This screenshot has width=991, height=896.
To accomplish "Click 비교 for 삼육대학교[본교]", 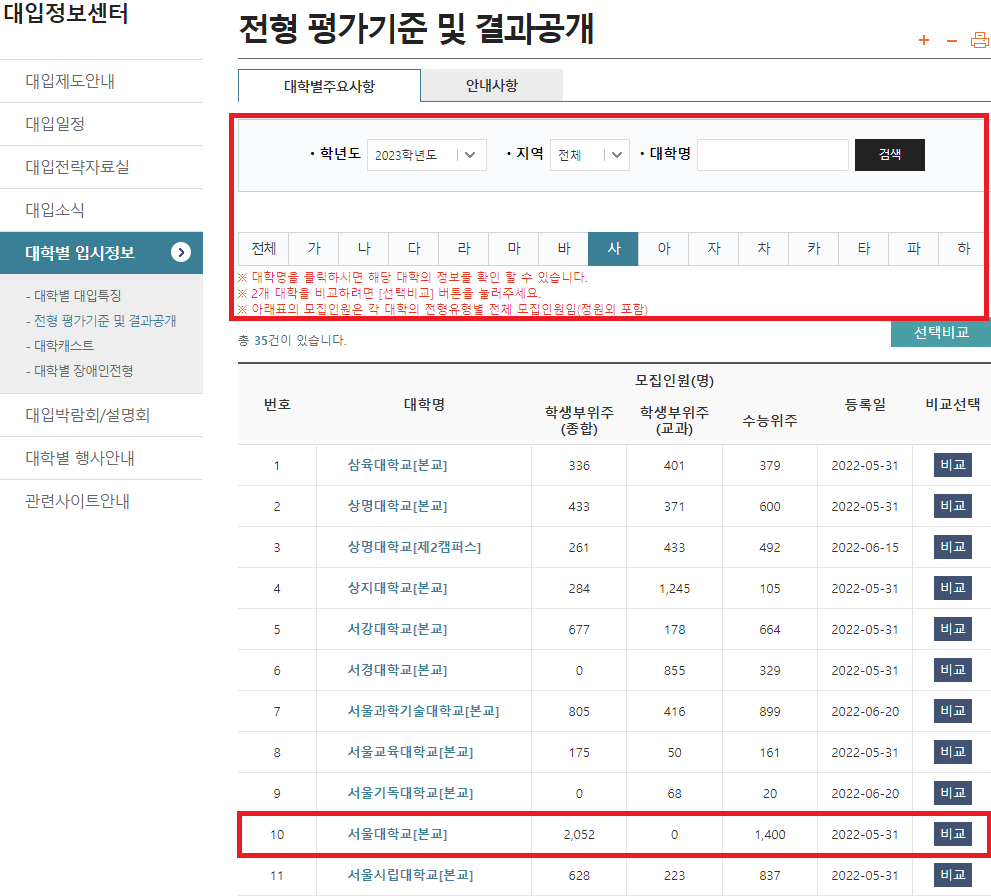I will click(x=952, y=465).
